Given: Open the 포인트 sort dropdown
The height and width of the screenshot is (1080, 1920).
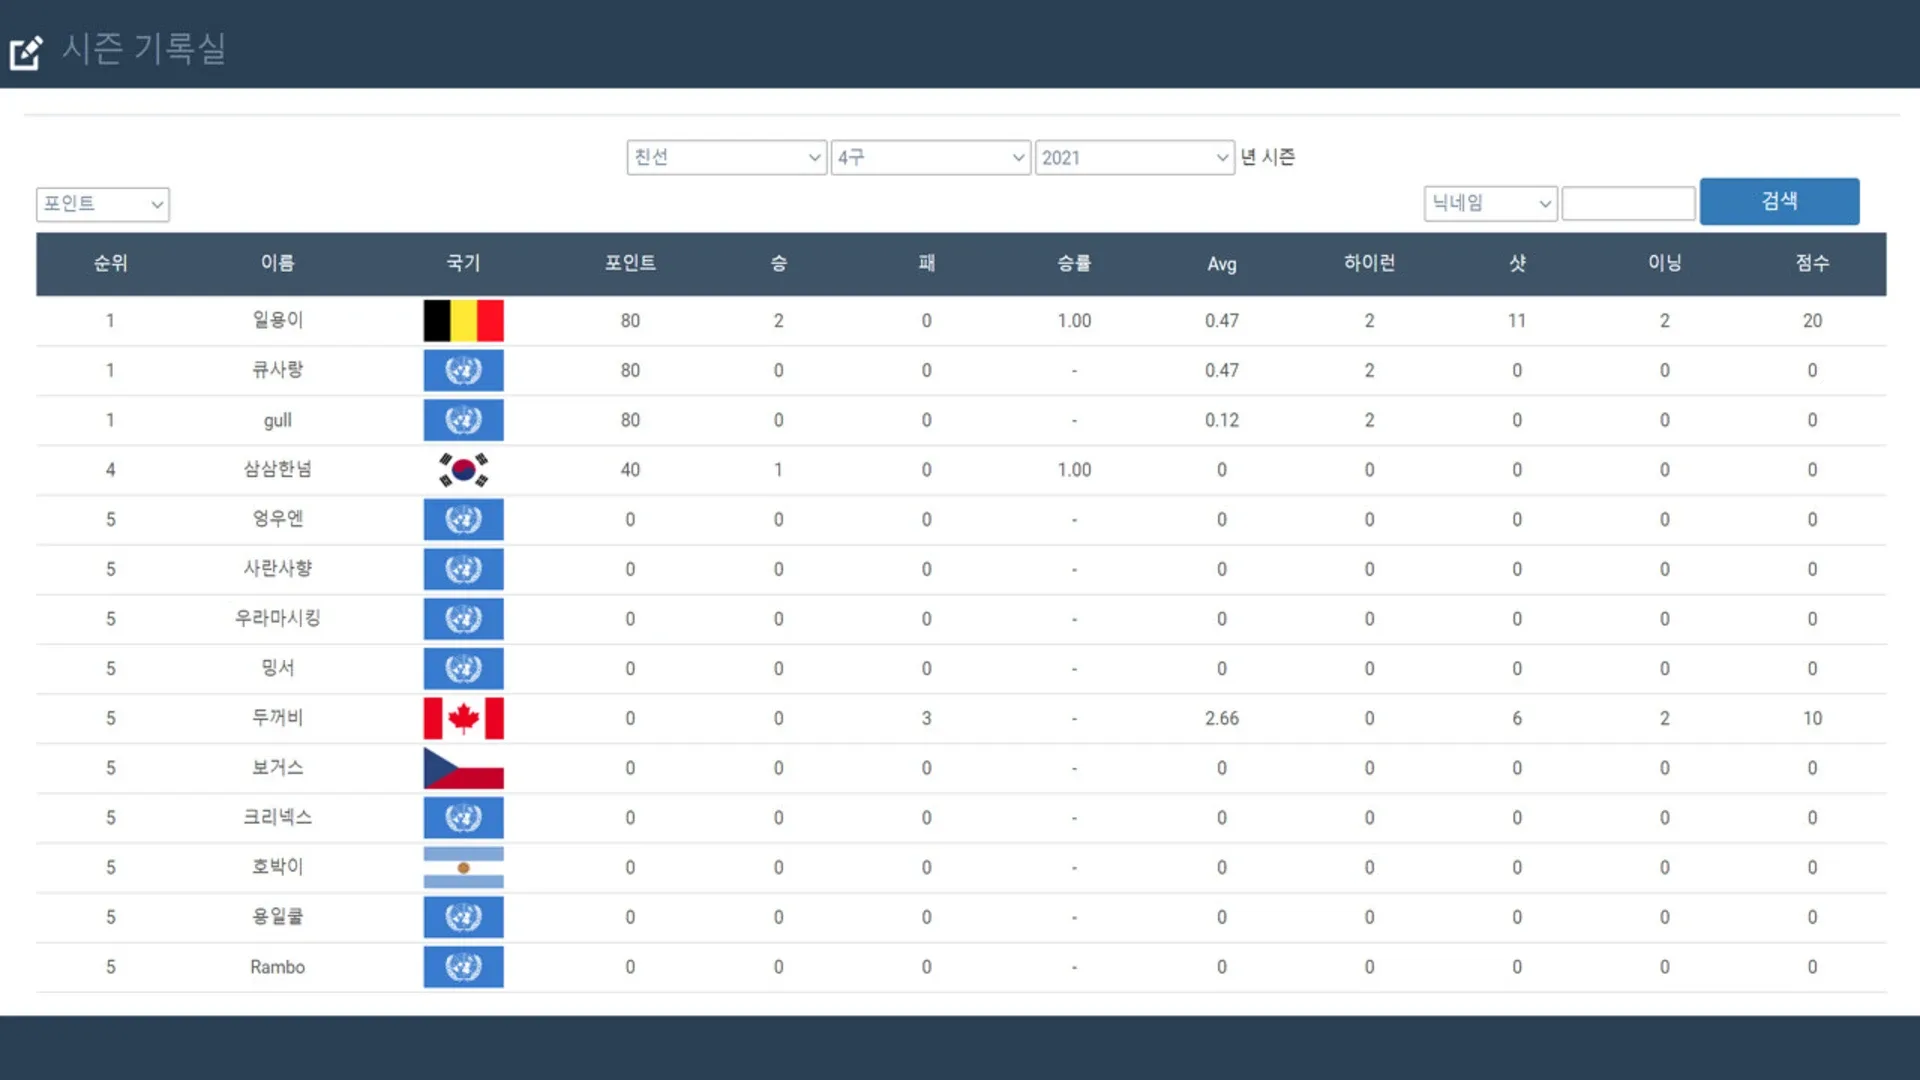Looking at the screenshot, I should click(x=103, y=204).
